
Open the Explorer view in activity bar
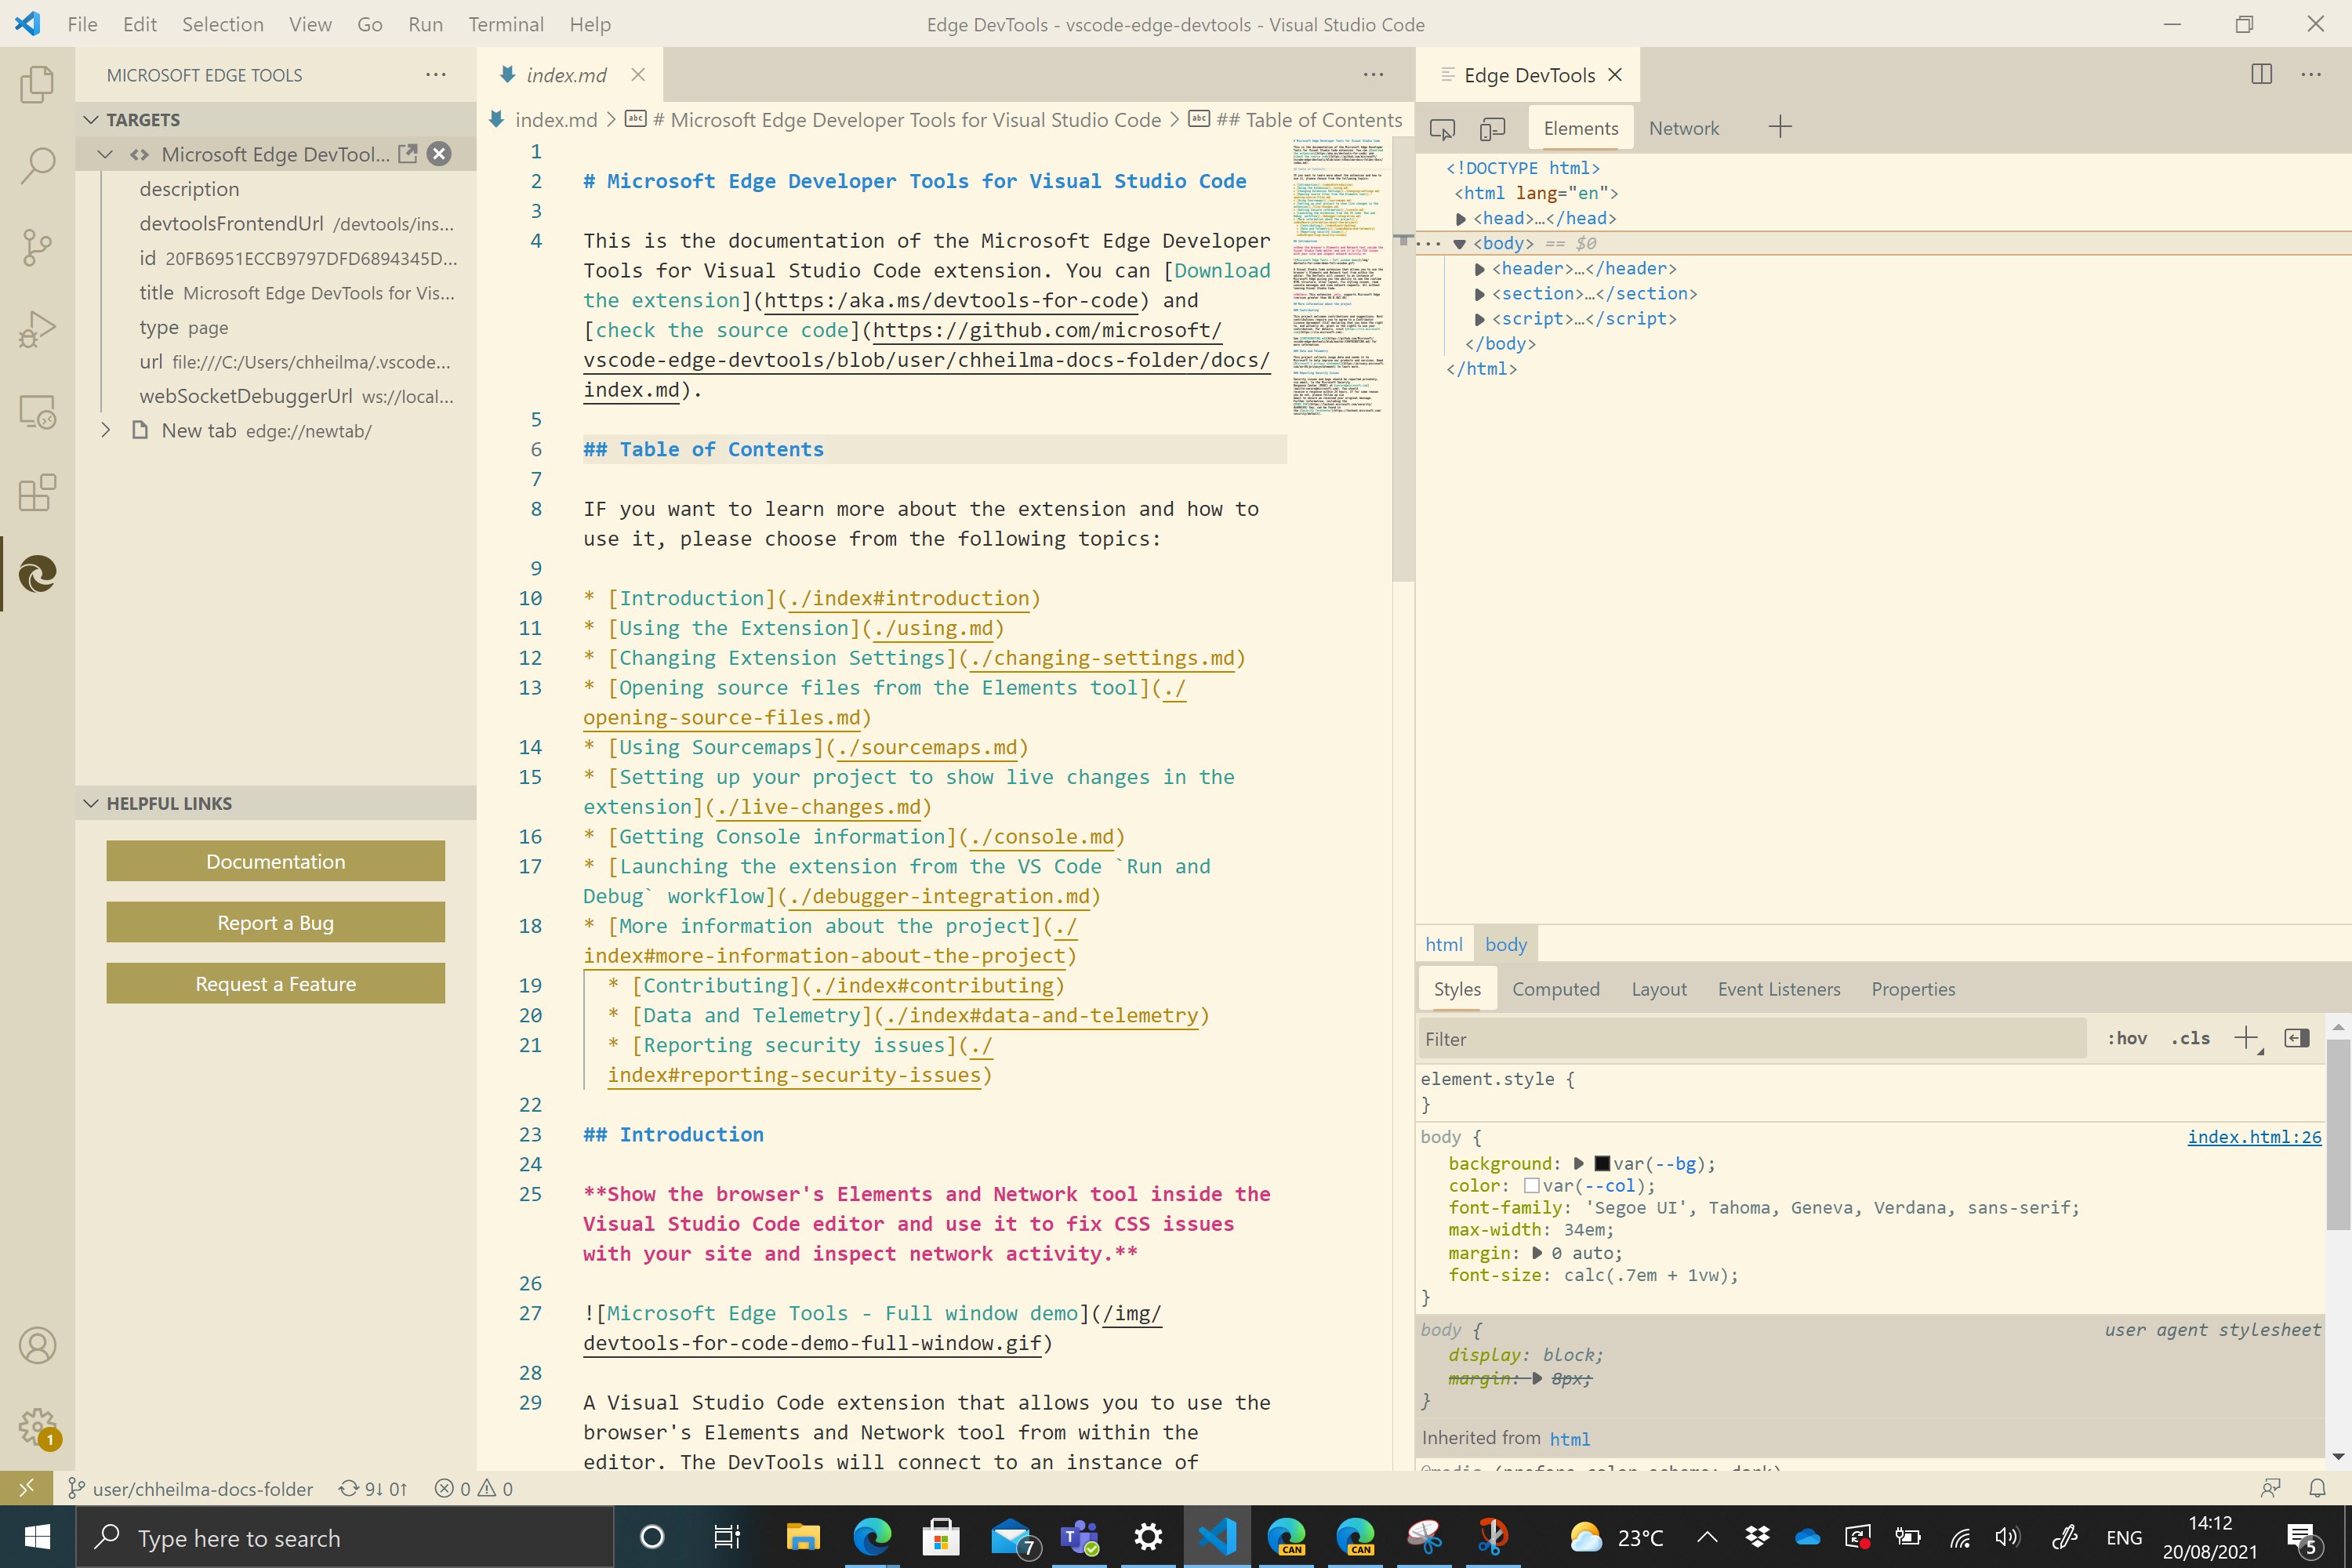point(37,84)
